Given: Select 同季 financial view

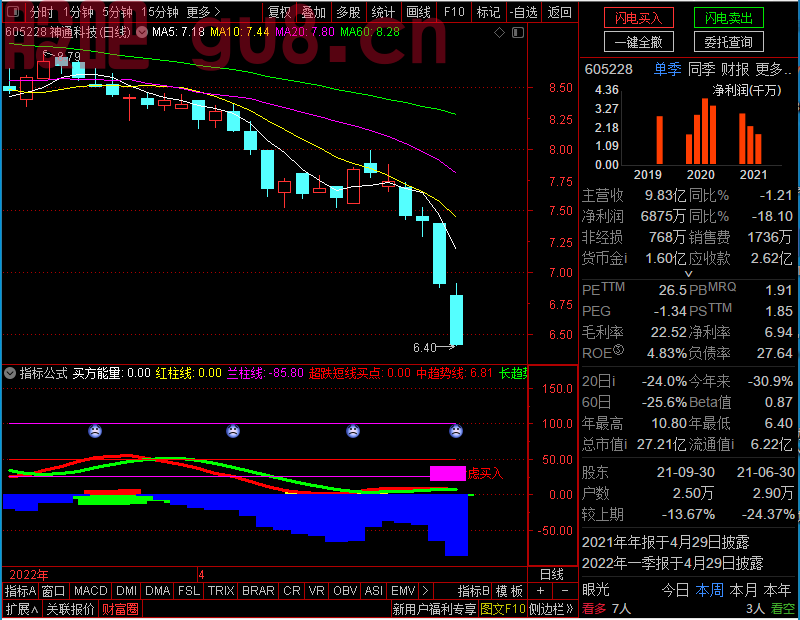Looking at the screenshot, I should 702,69.
